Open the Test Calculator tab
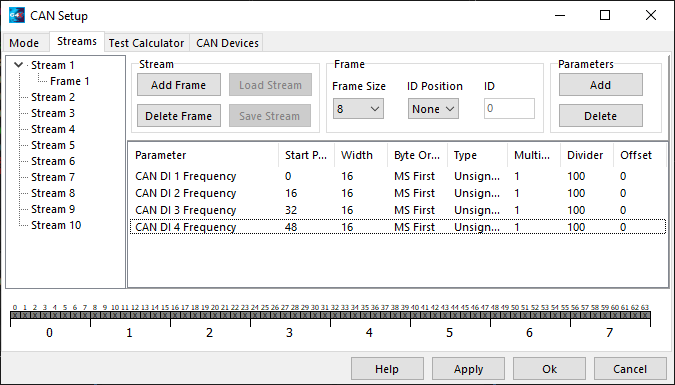675x385 pixels. click(146, 43)
